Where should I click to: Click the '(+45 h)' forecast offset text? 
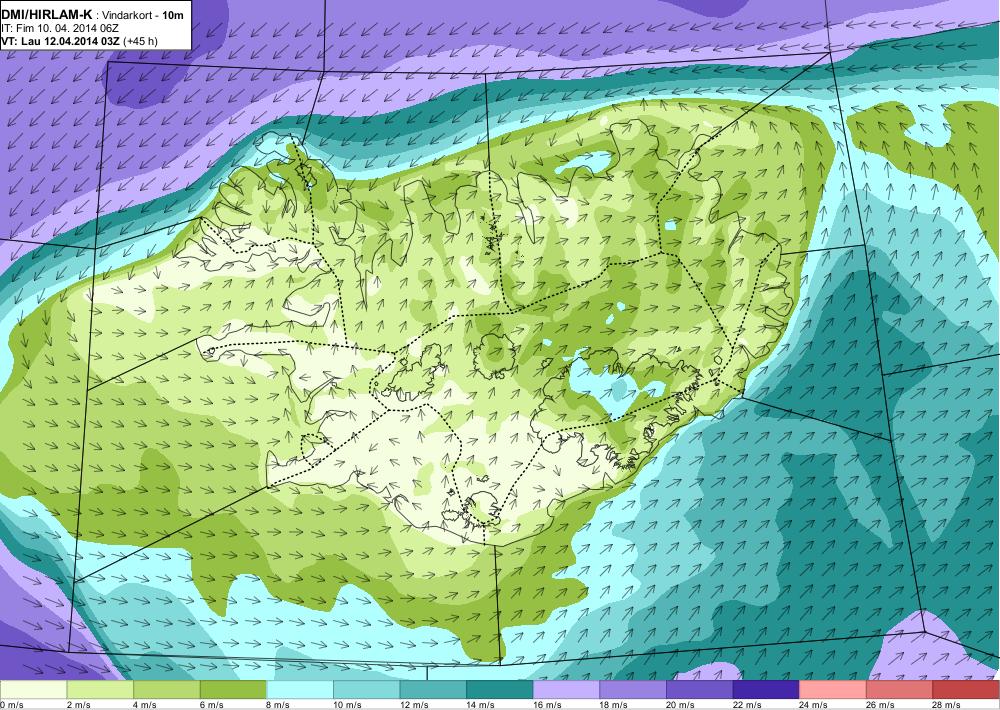[140, 41]
